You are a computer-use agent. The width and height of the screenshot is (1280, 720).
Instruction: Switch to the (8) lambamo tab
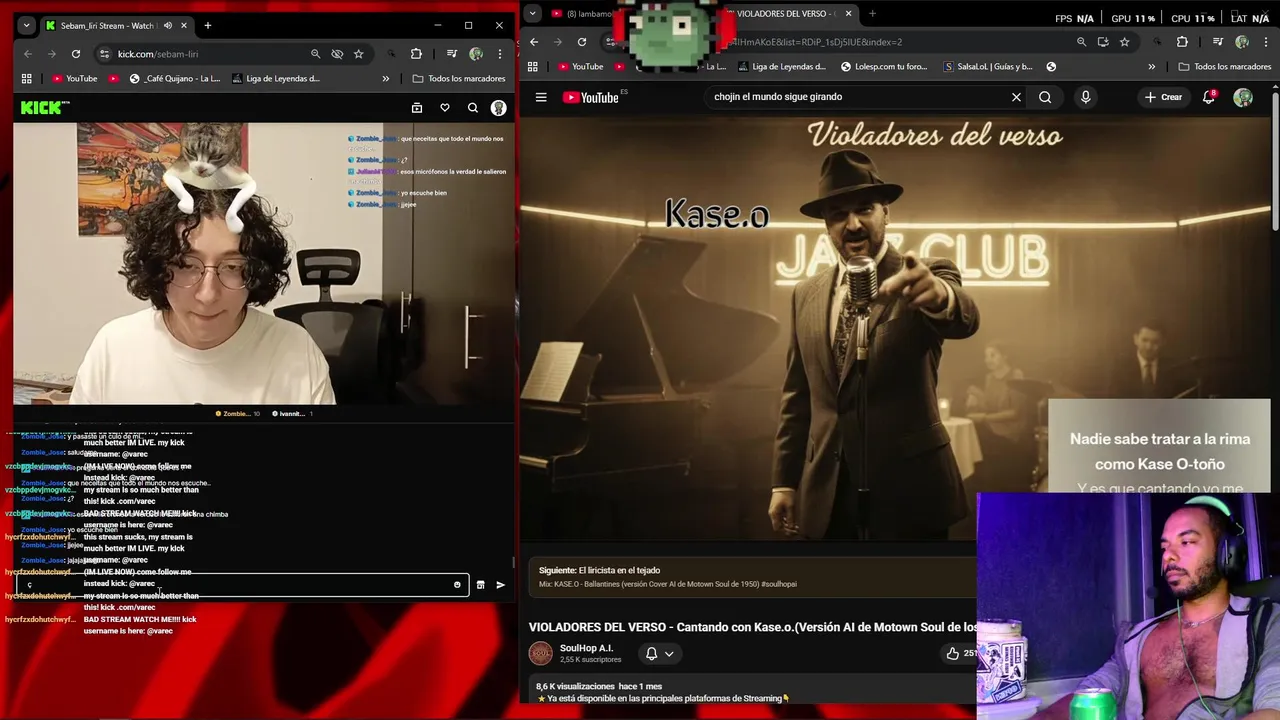click(583, 14)
